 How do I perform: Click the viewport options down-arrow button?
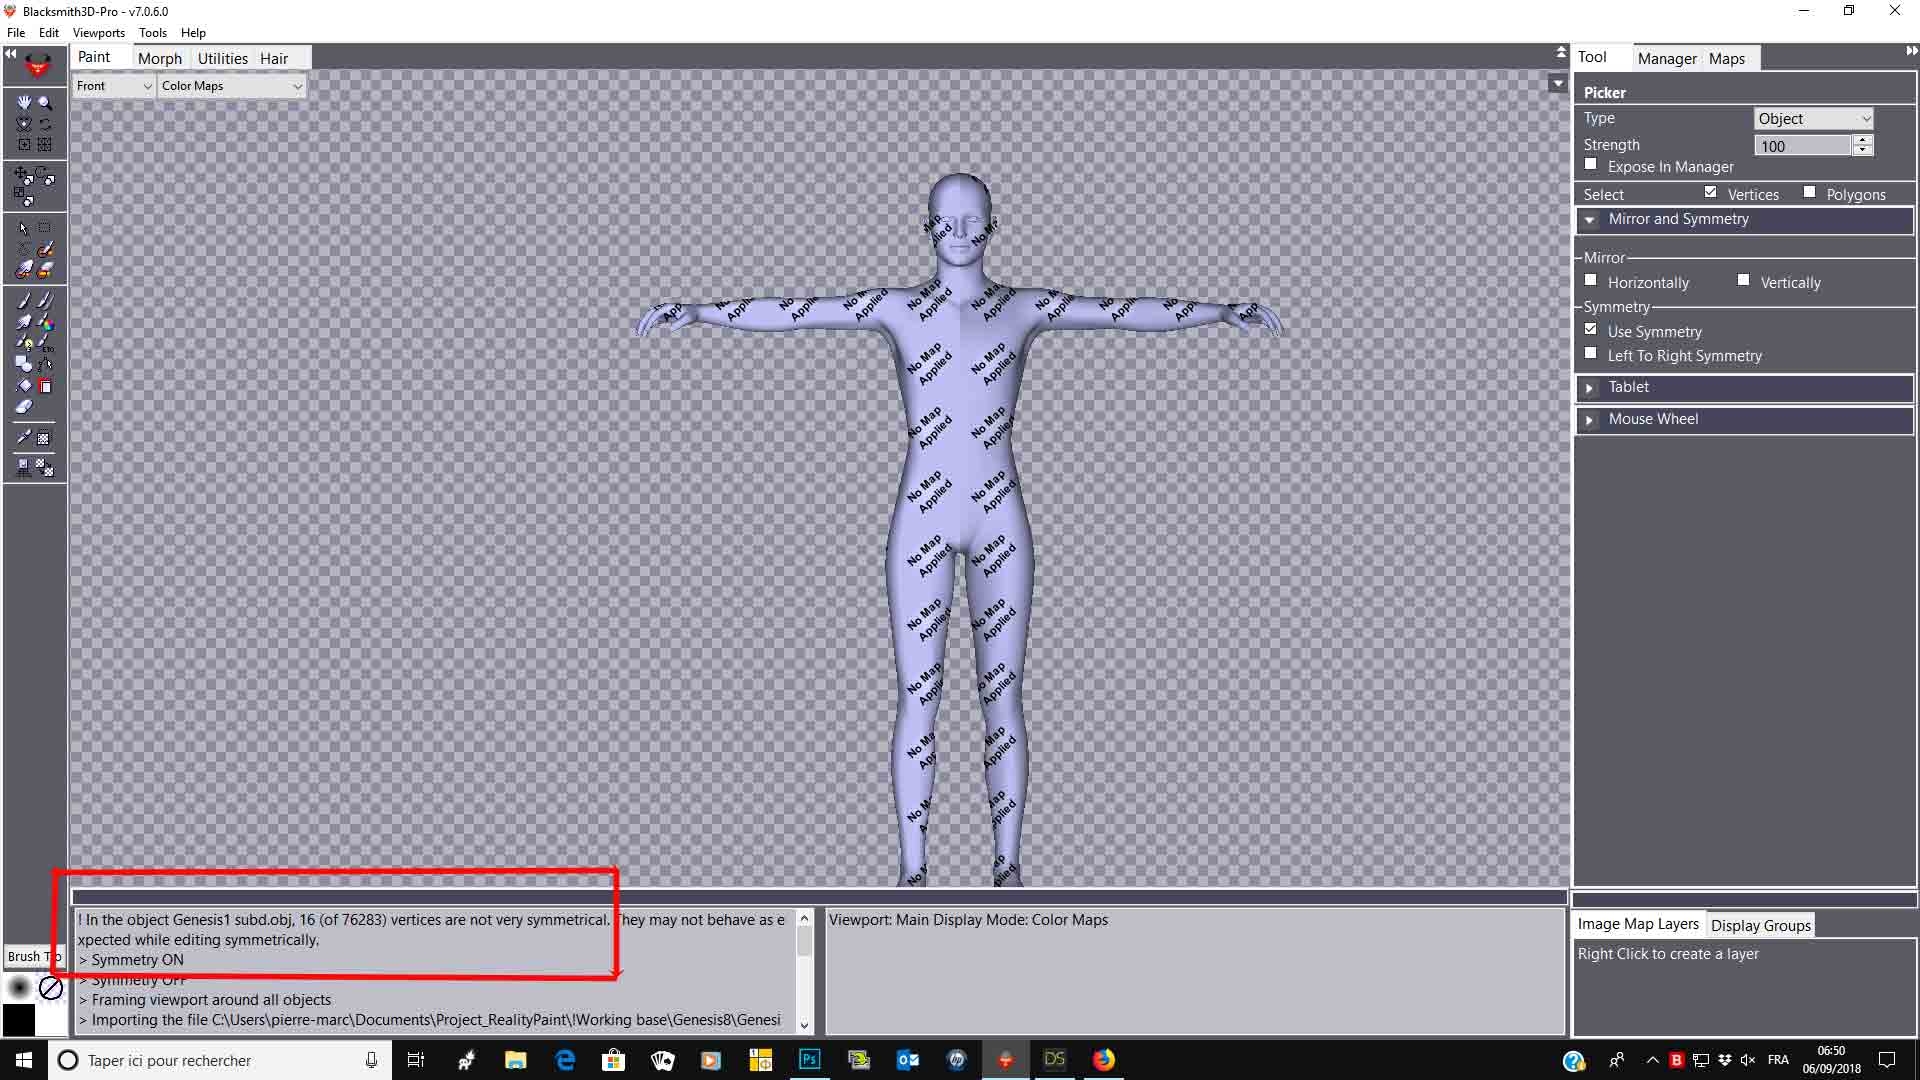tap(1557, 84)
